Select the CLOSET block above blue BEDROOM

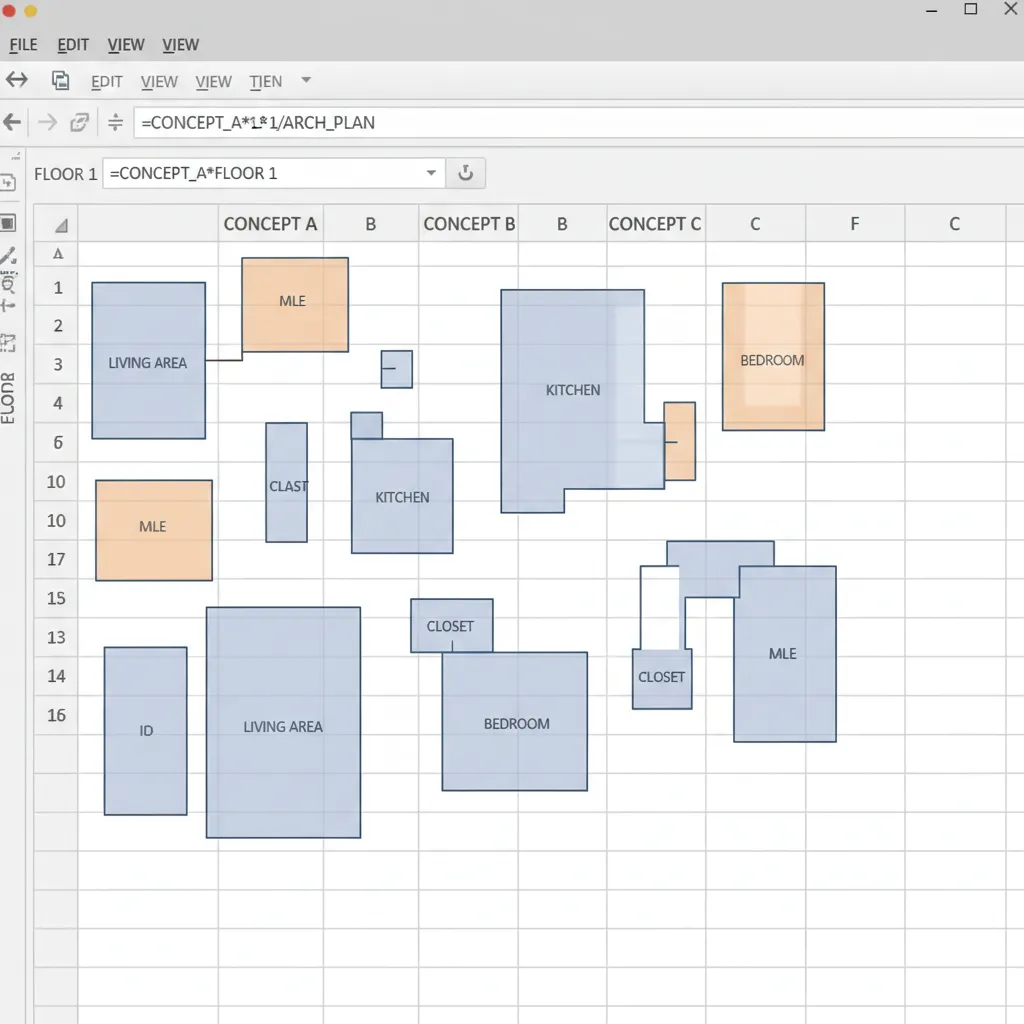pos(451,626)
